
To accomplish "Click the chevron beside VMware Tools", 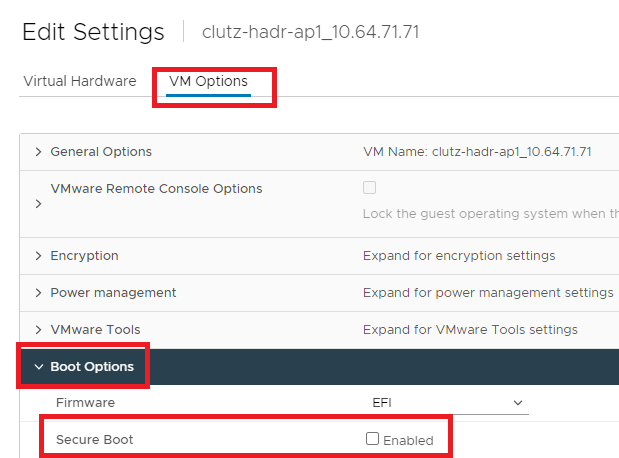I will point(38,330).
